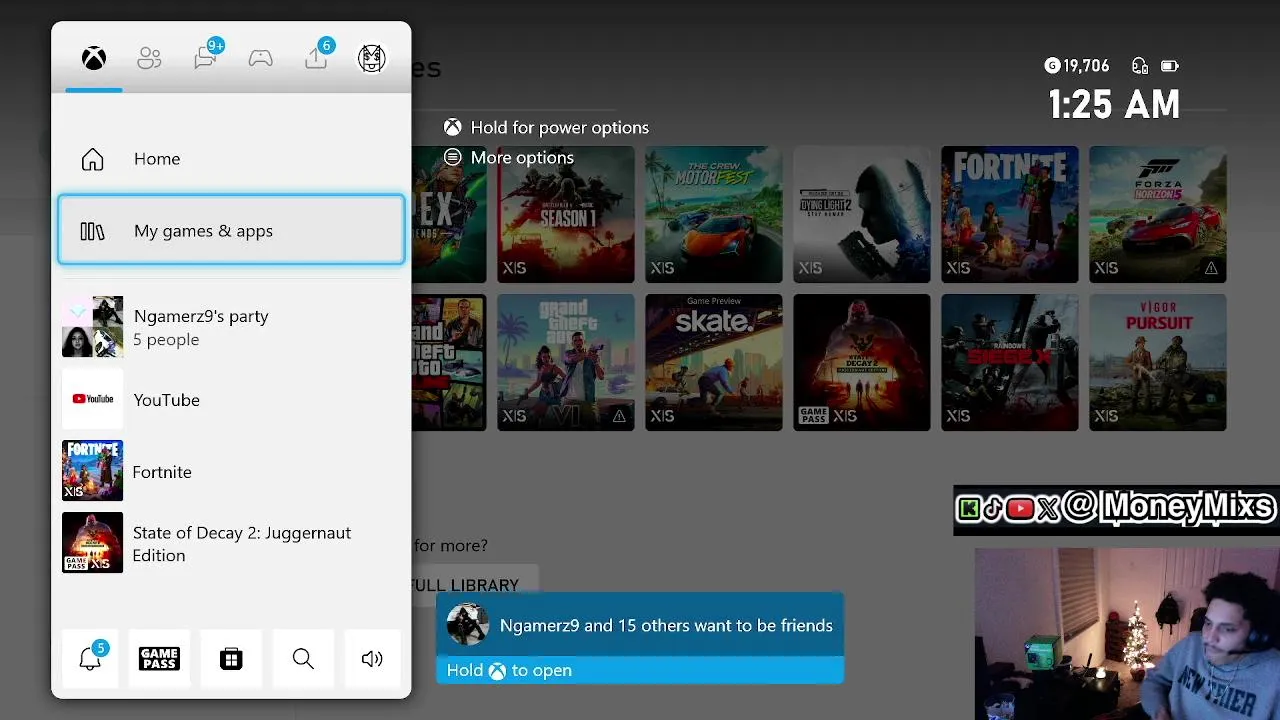Click Ngamerz9's party avatar collage
This screenshot has width=1280, height=720.
(92, 327)
